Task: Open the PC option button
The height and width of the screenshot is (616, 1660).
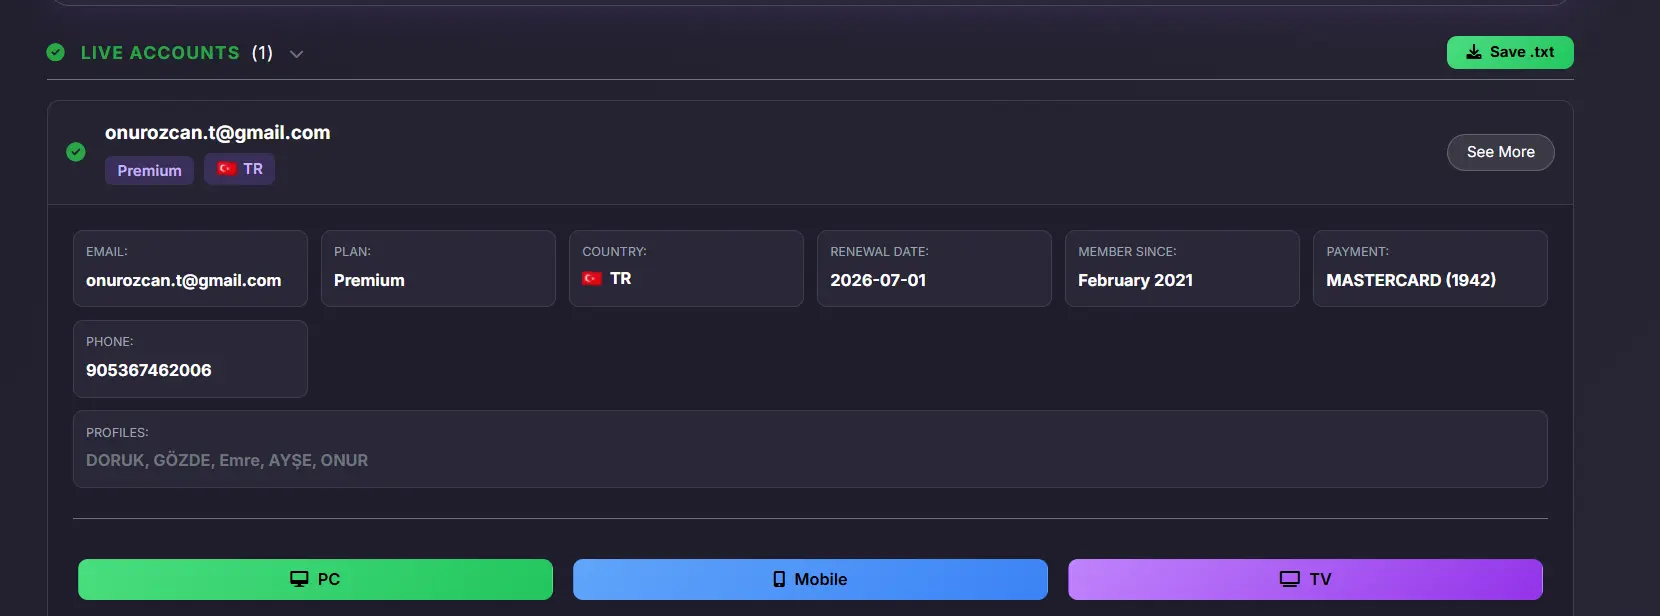Action: pos(315,579)
